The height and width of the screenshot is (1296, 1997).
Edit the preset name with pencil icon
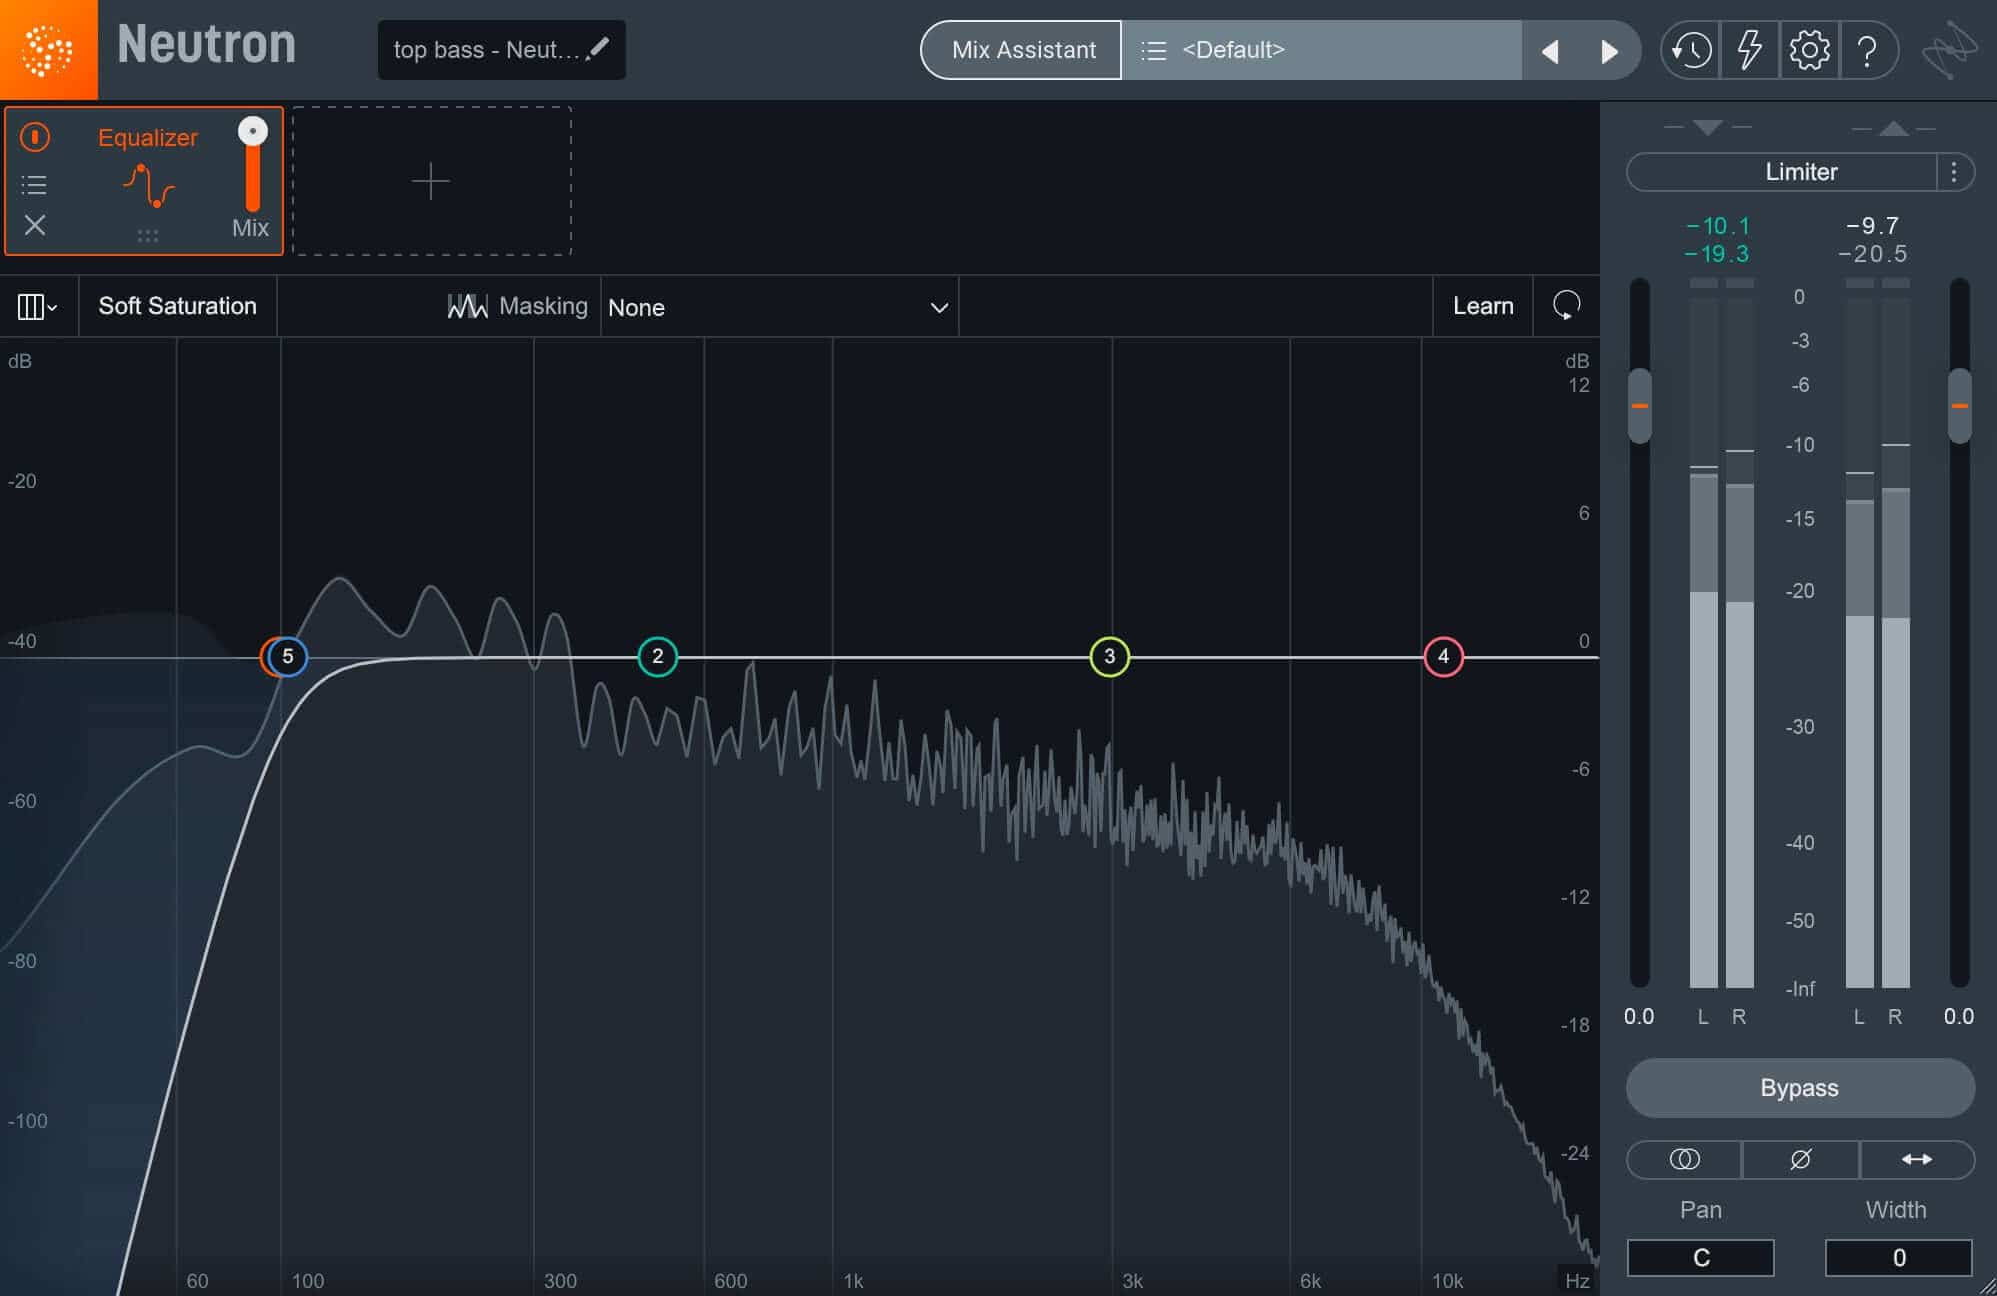(599, 48)
